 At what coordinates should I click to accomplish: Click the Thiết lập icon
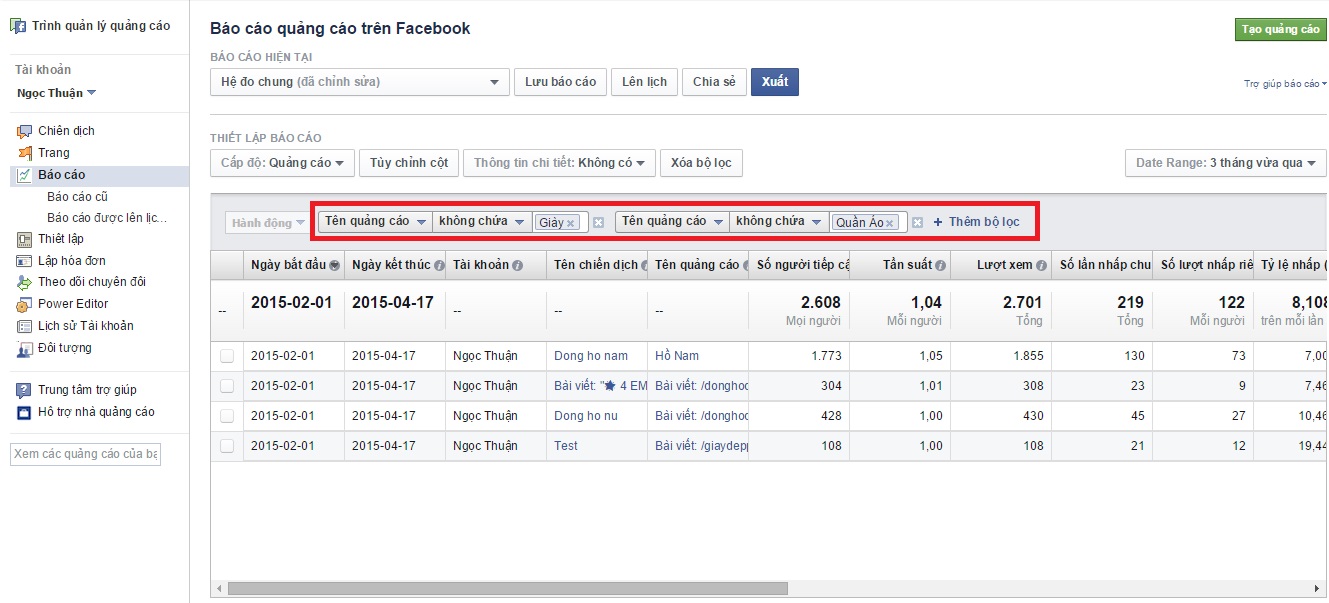pos(24,239)
